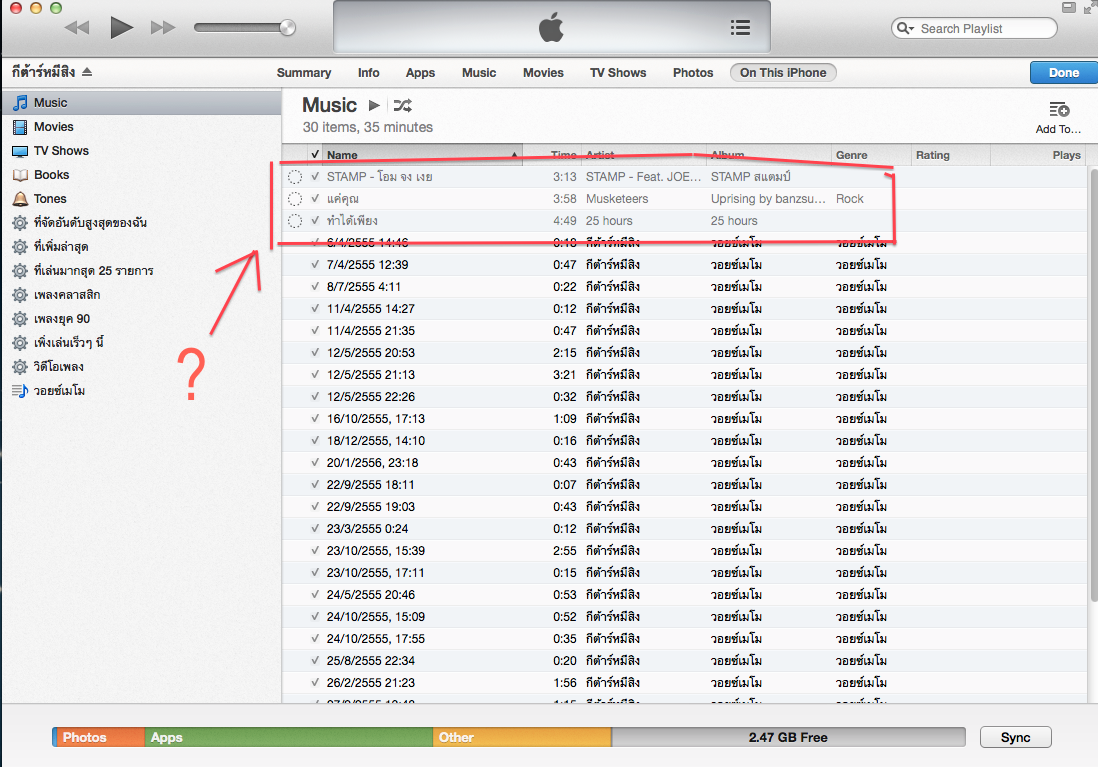Click the Add To button

coord(1058,118)
